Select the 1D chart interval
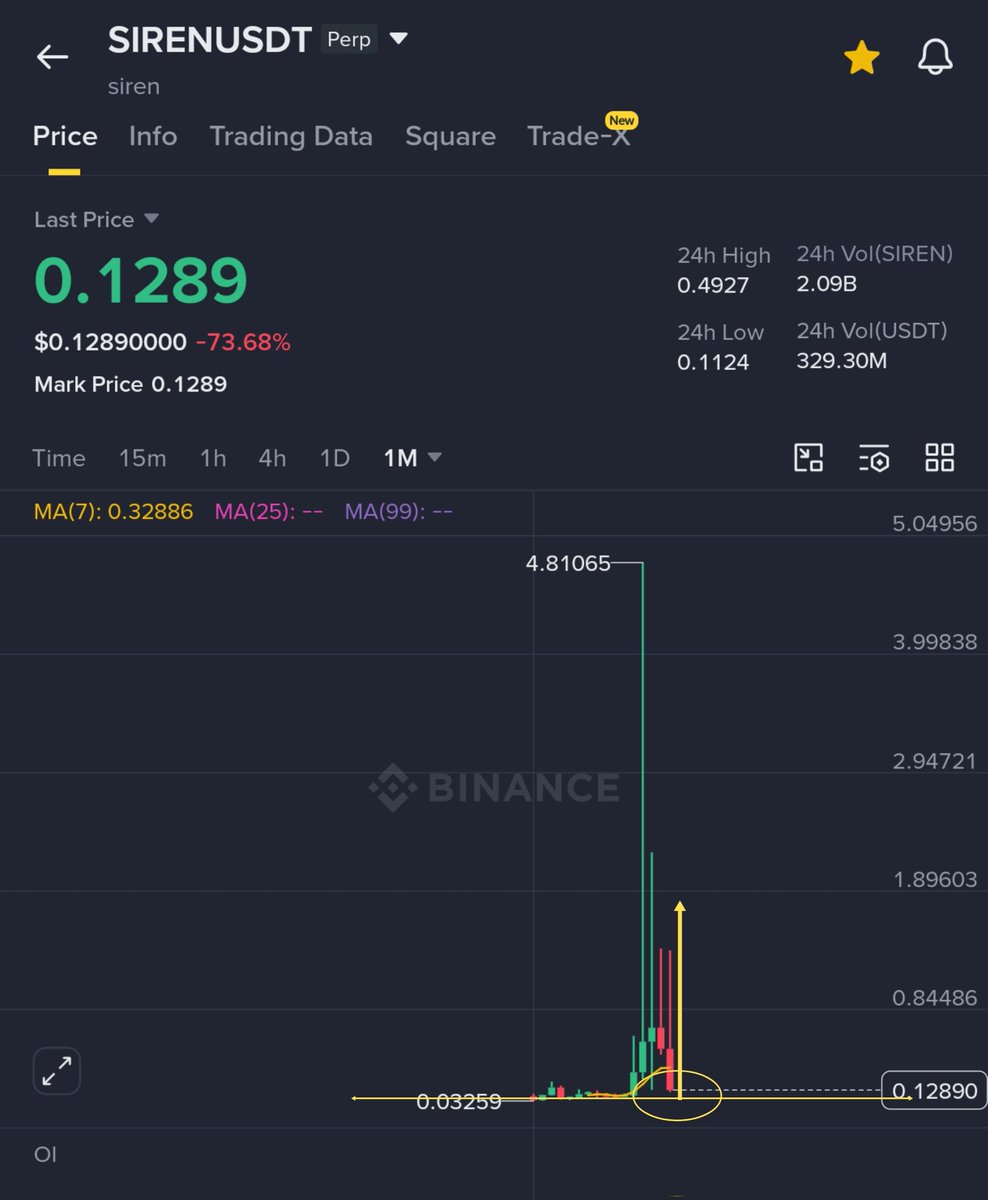 [x=335, y=458]
